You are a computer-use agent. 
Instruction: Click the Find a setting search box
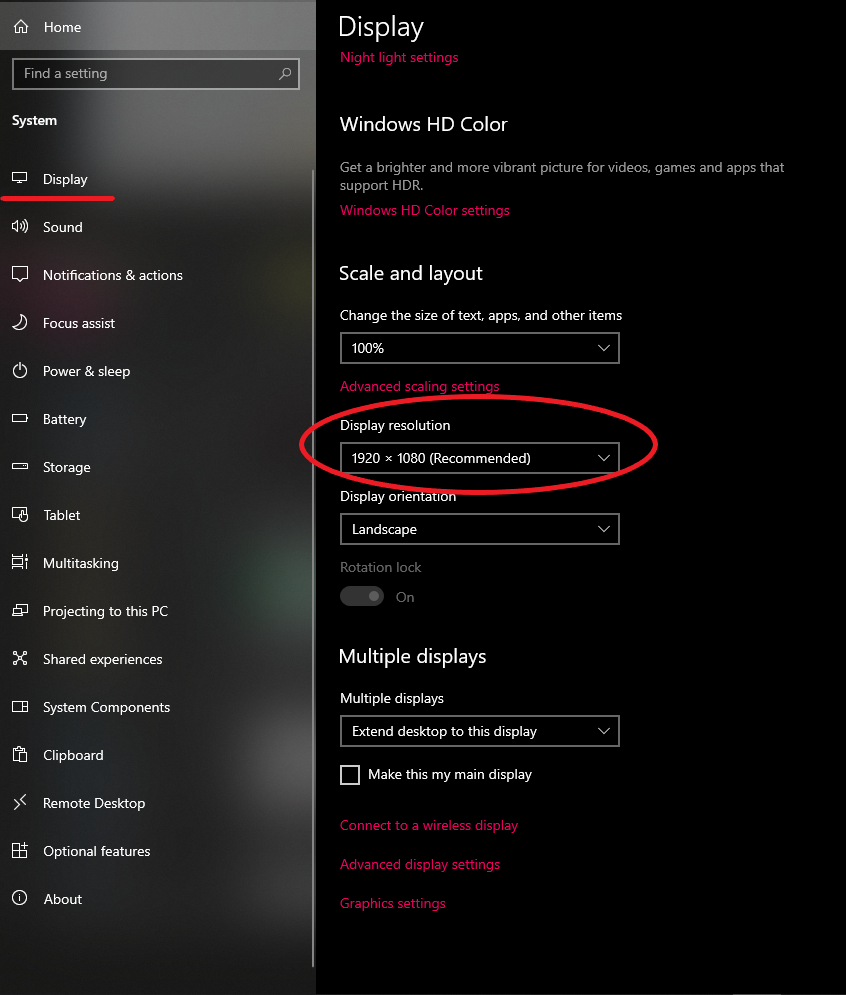pos(155,74)
